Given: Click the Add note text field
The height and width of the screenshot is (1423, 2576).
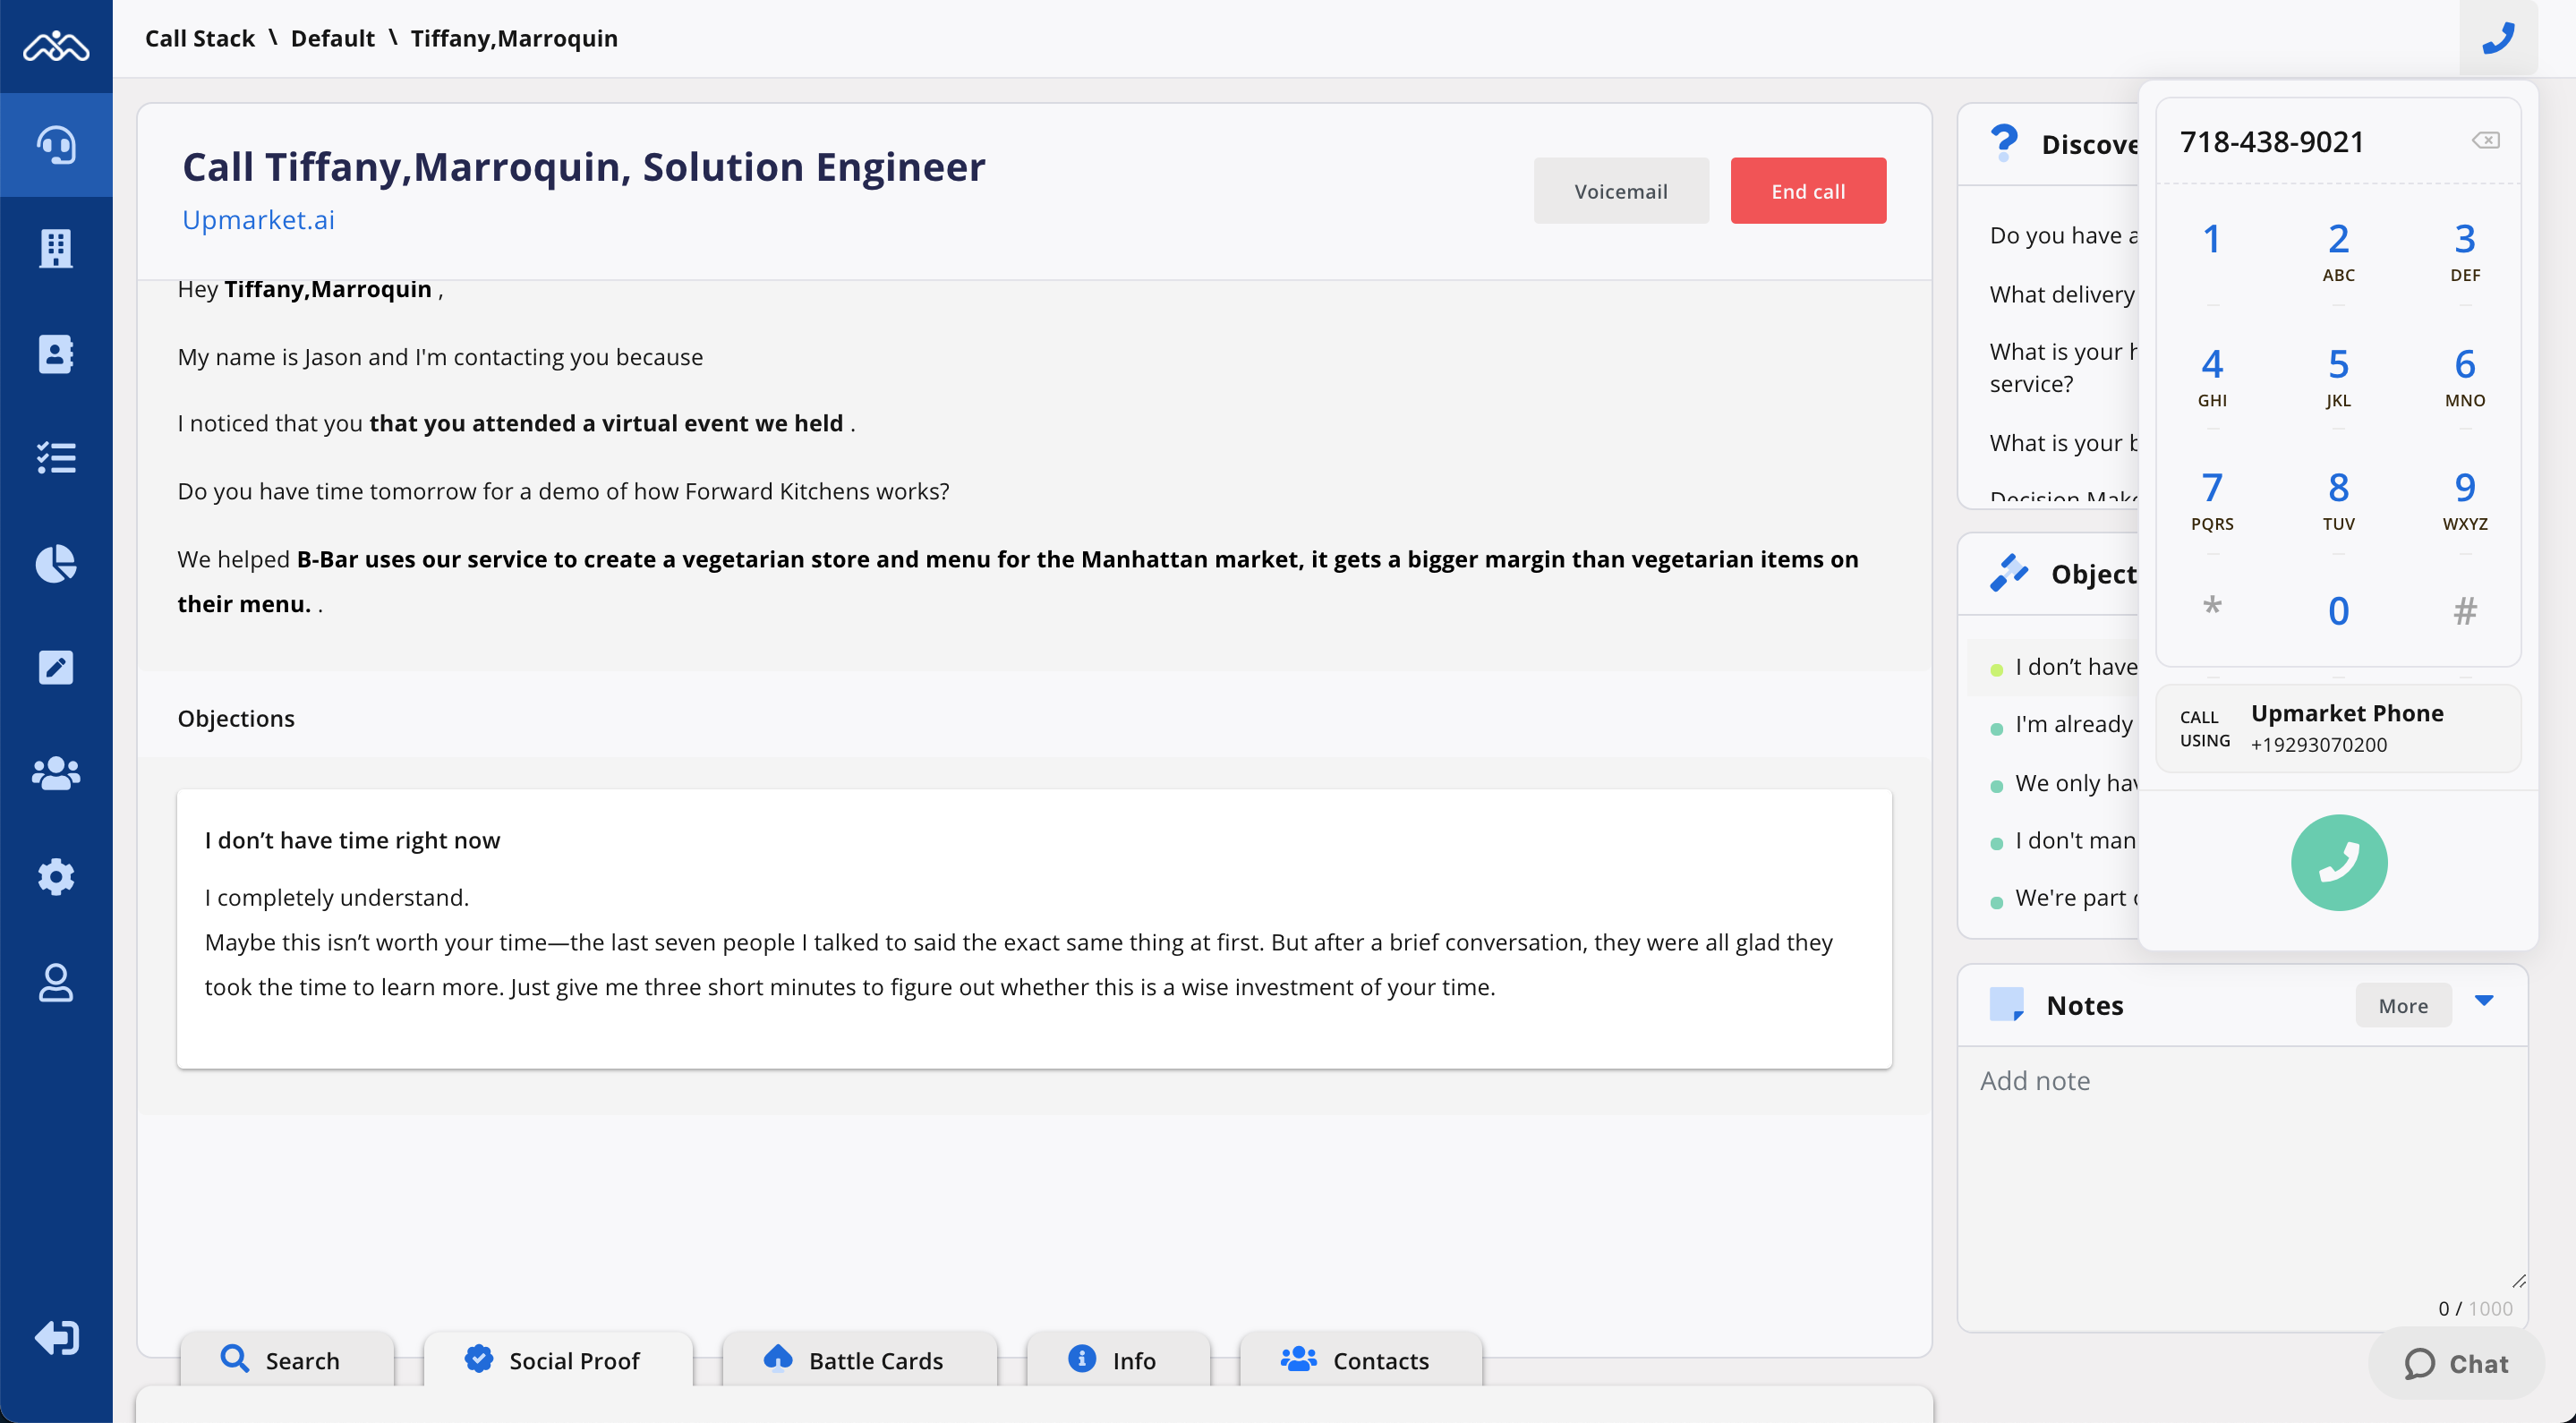Looking at the screenshot, I should point(2240,1170).
